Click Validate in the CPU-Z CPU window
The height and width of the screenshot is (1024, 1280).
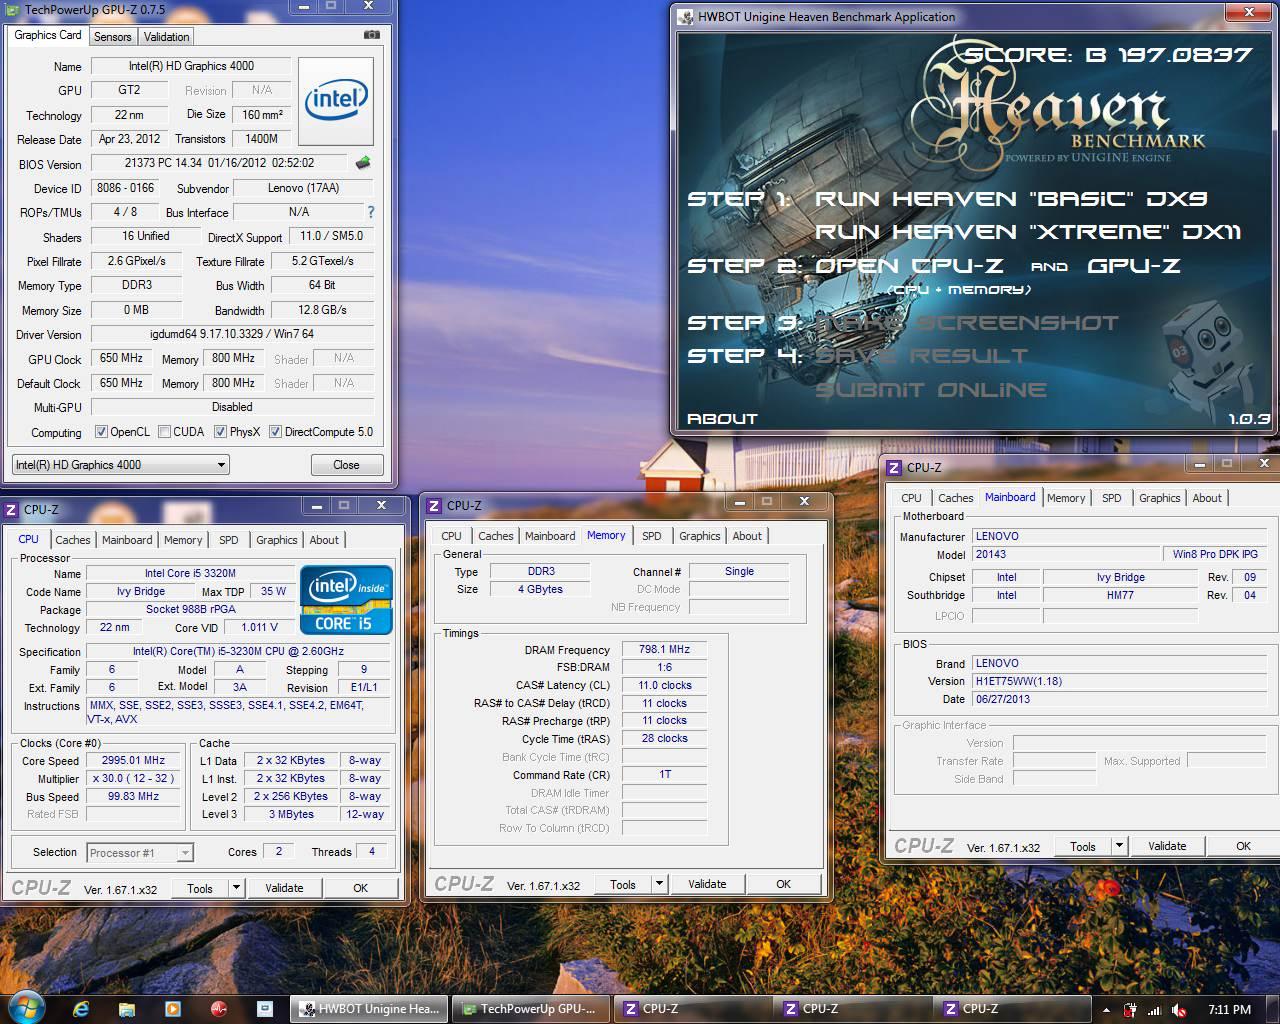[284, 888]
